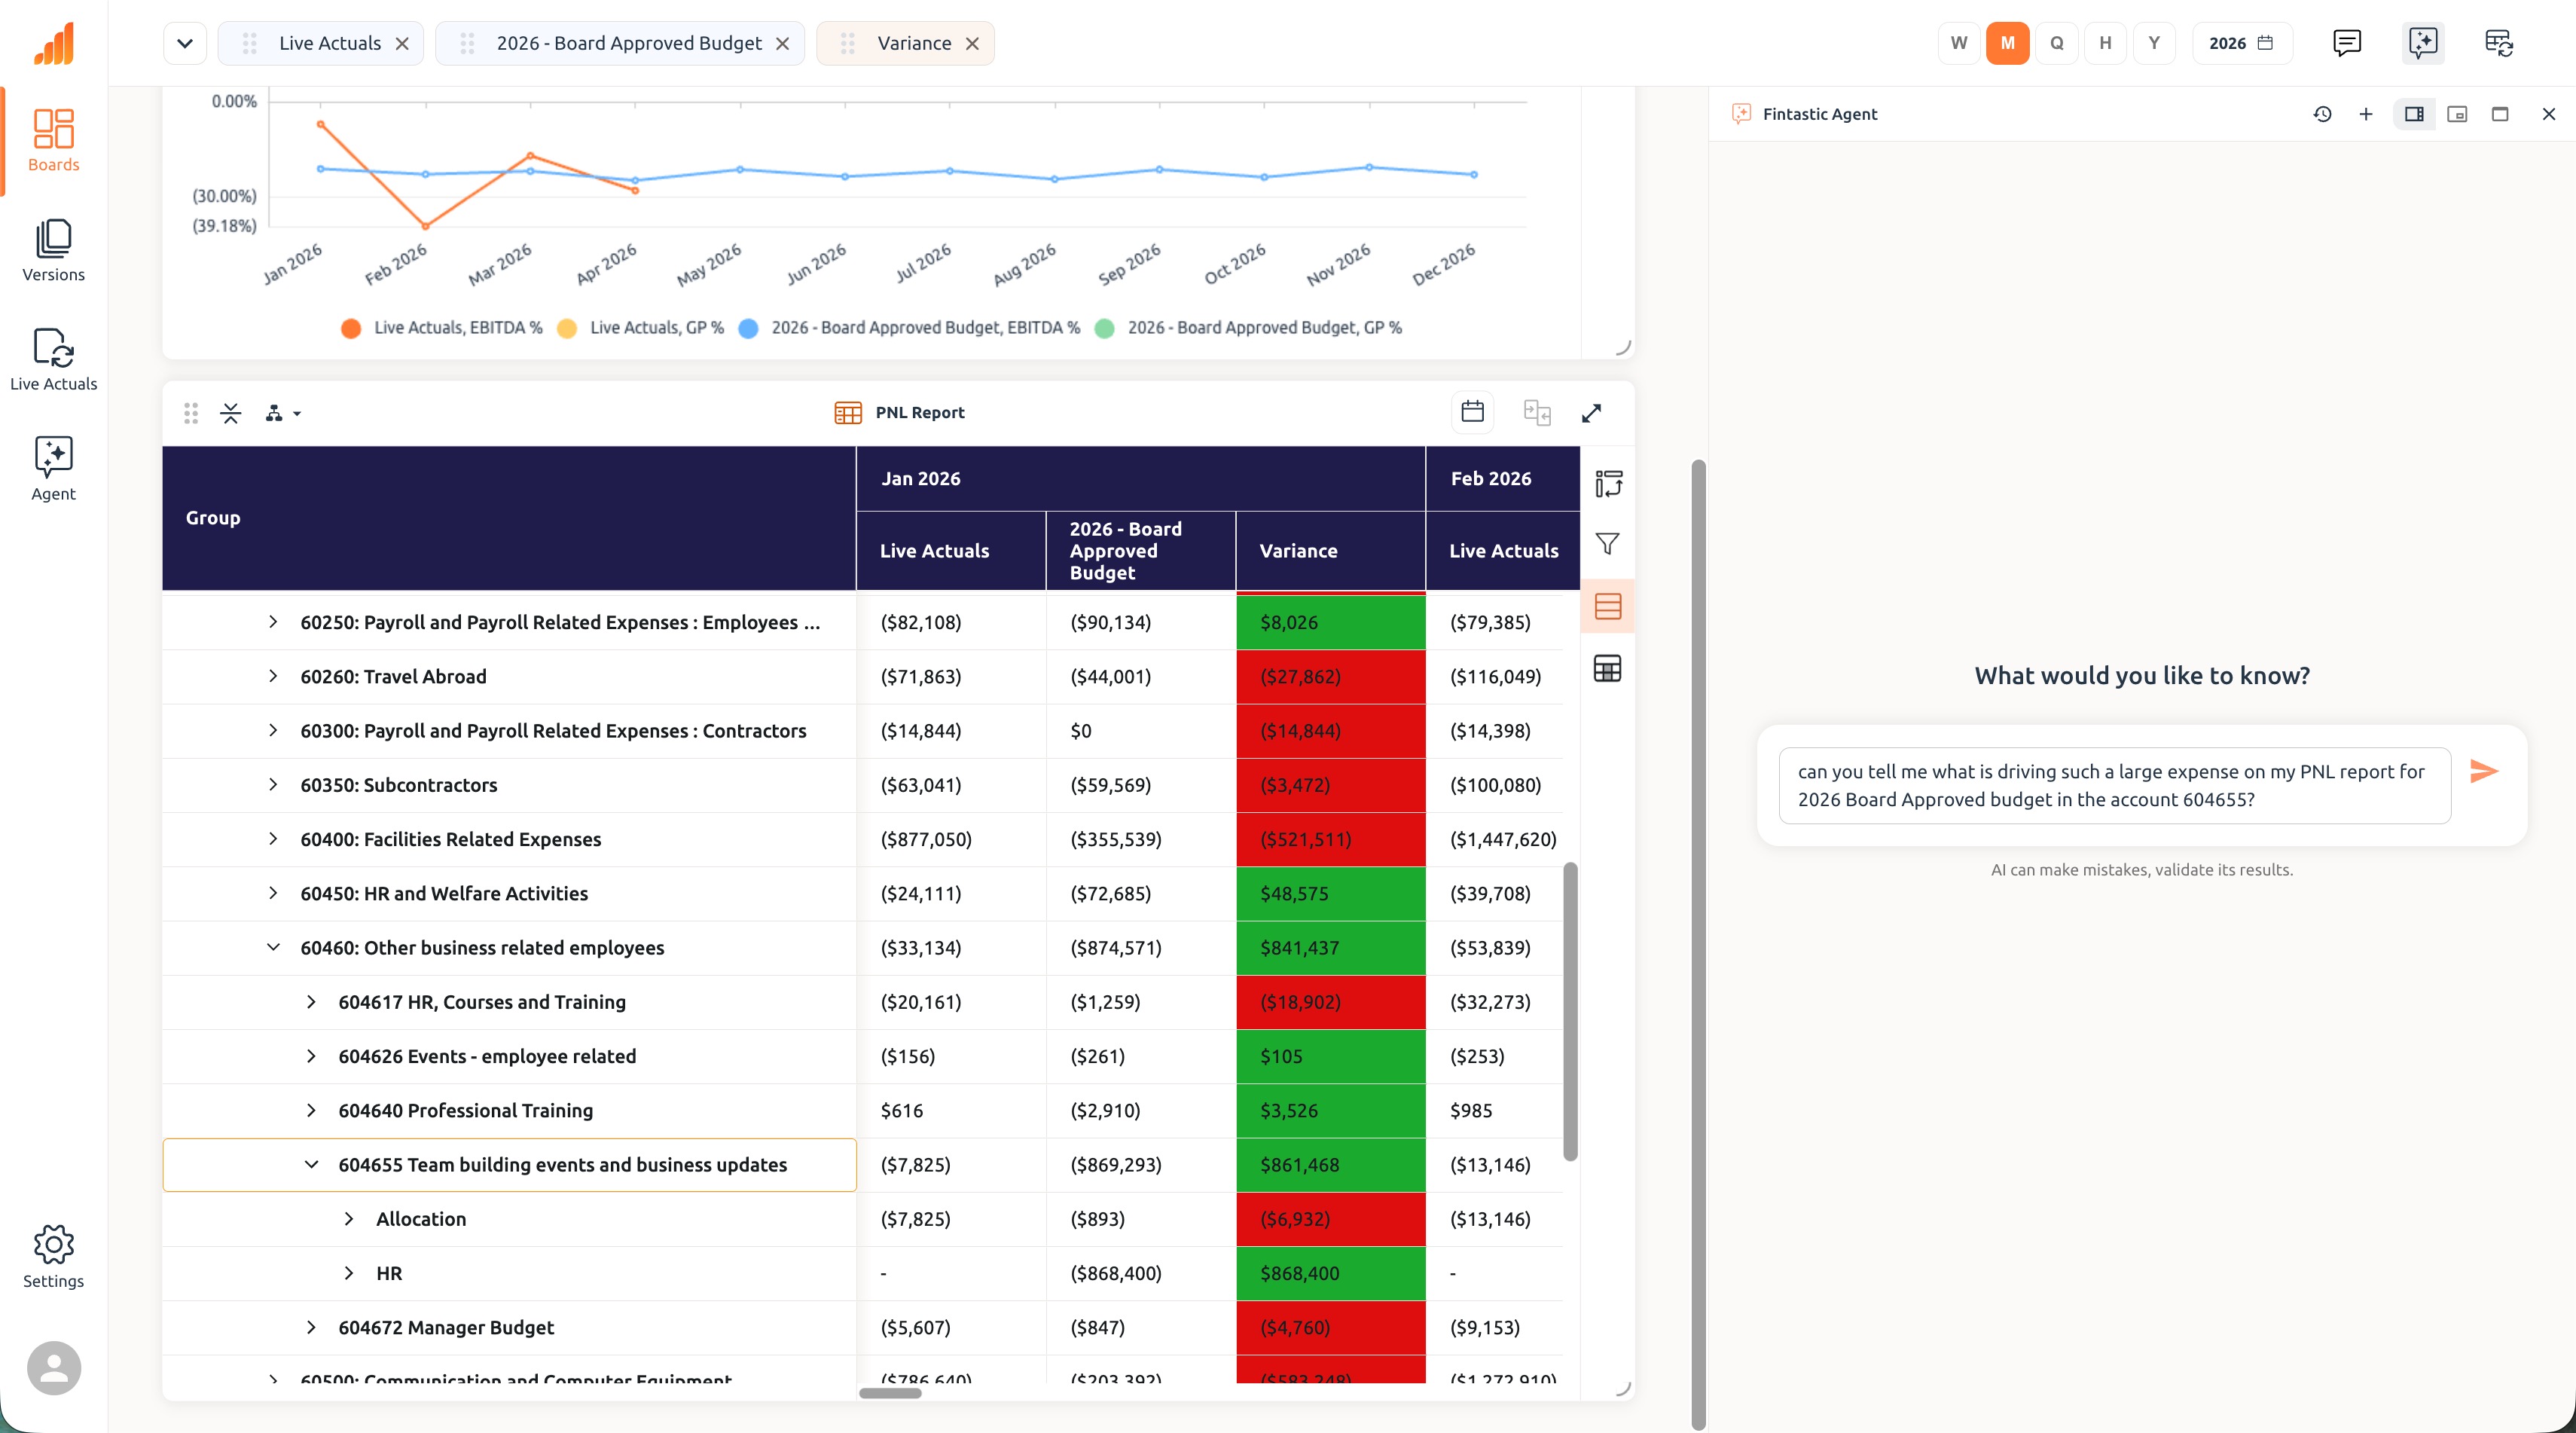Select the grid table view icon
2576x1433 pixels.
point(1607,668)
